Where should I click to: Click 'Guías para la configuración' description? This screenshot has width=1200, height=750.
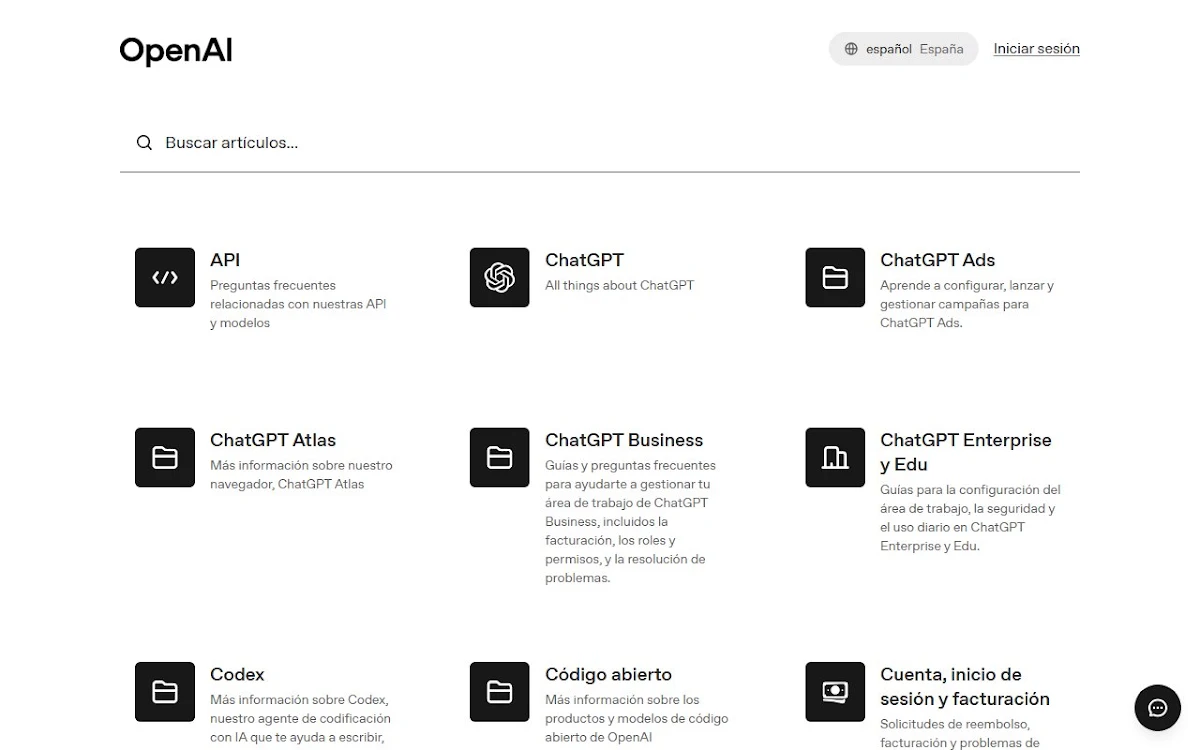(x=970, y=518)
